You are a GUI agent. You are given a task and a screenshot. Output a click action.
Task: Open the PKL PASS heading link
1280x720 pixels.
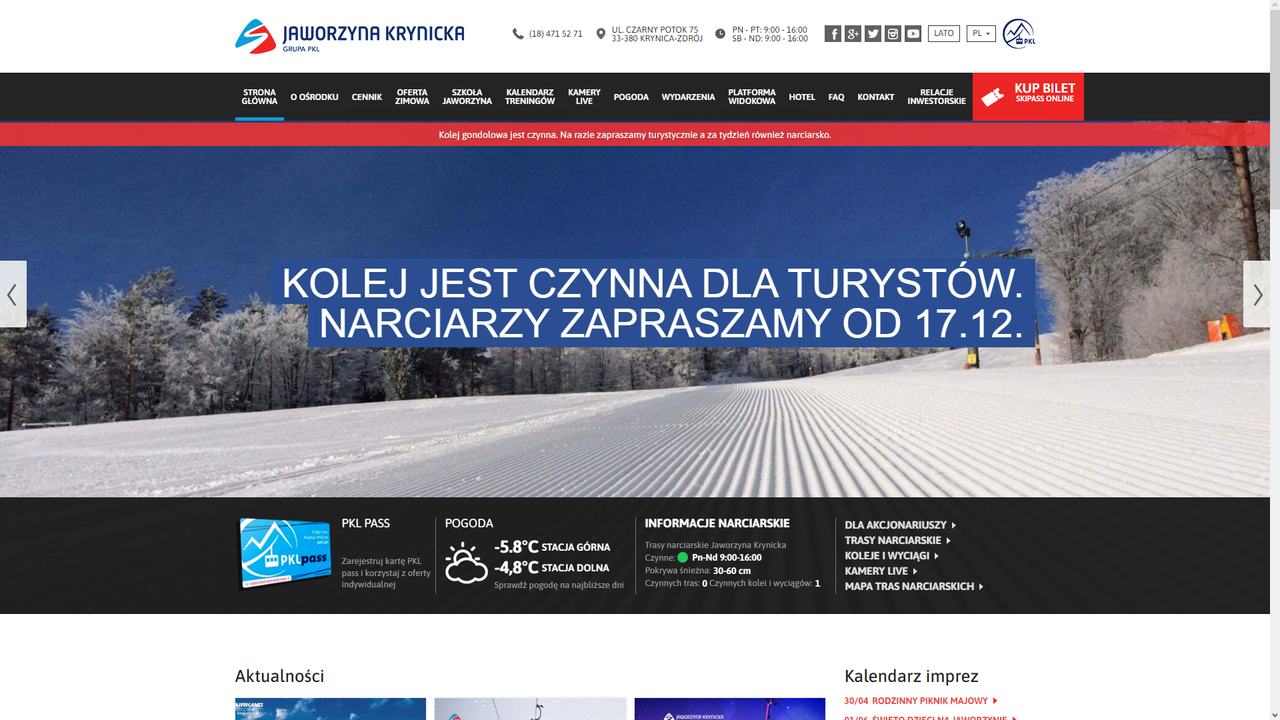(366, 523)
